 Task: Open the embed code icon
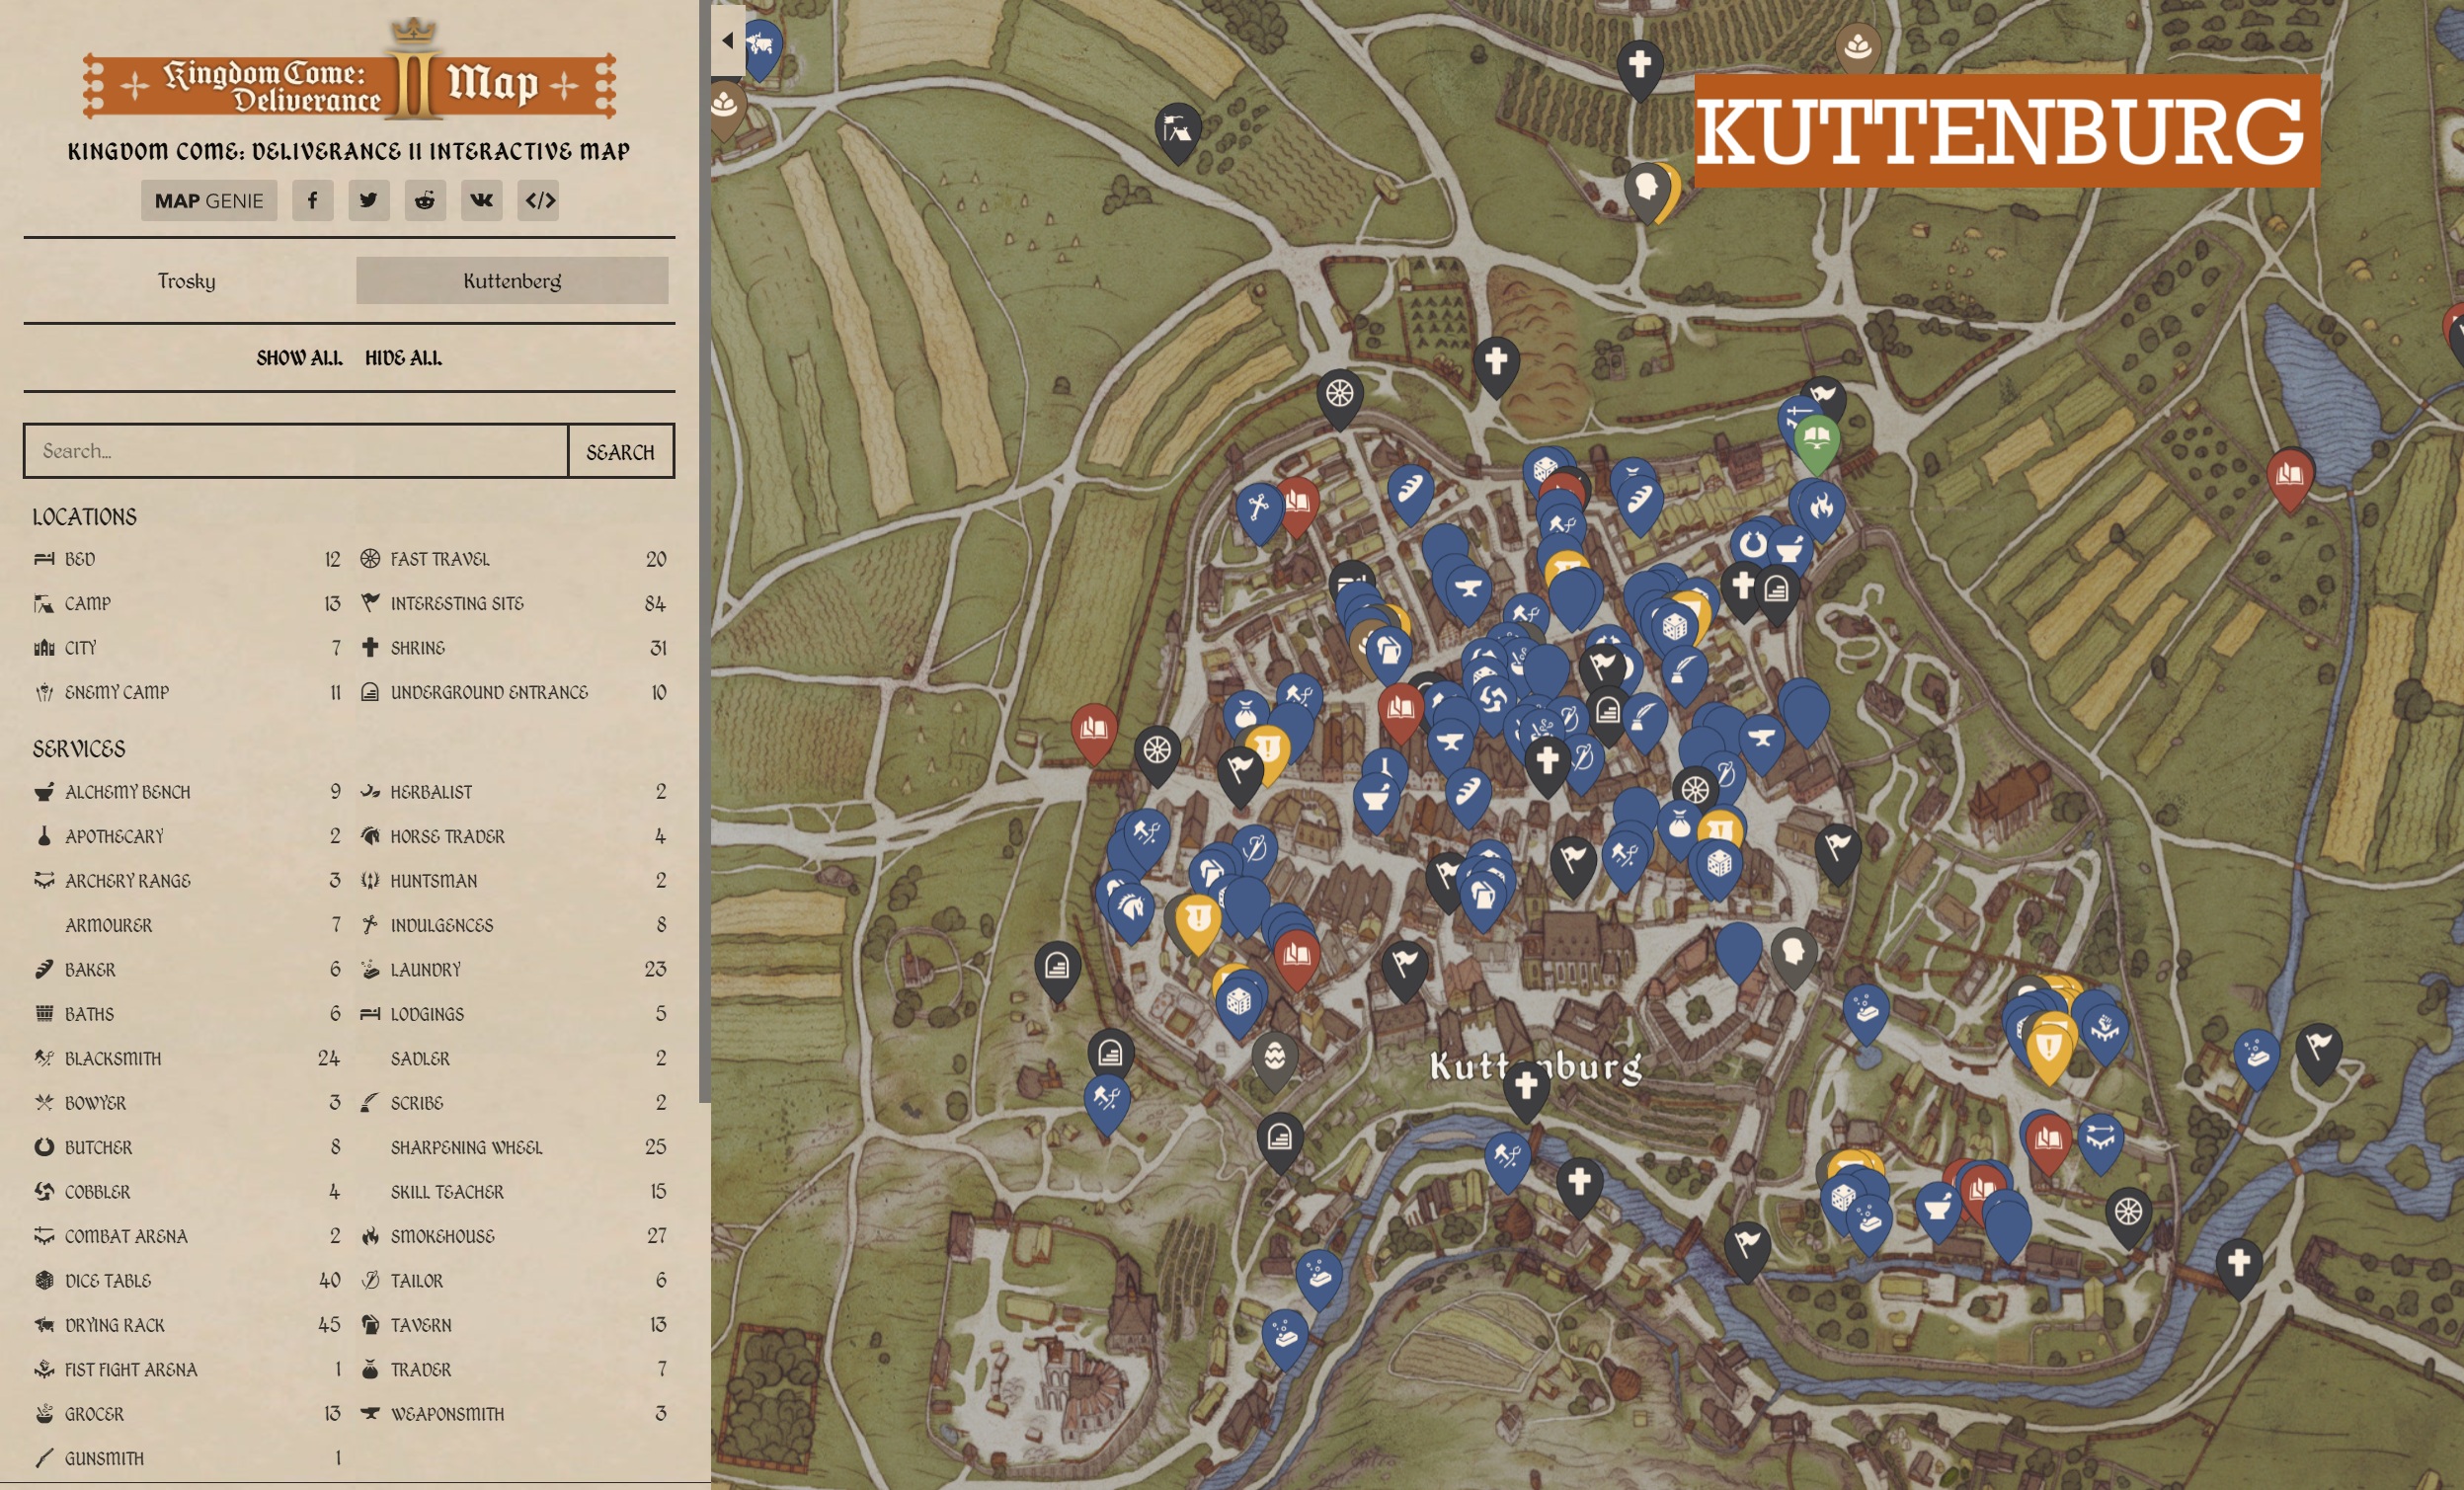[539, 200]
